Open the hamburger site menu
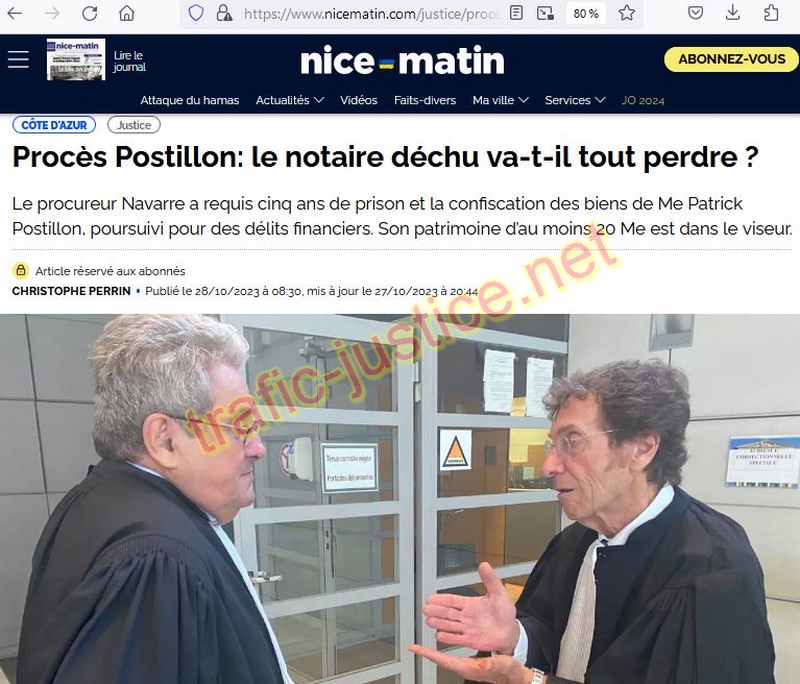 coord(18,59)
